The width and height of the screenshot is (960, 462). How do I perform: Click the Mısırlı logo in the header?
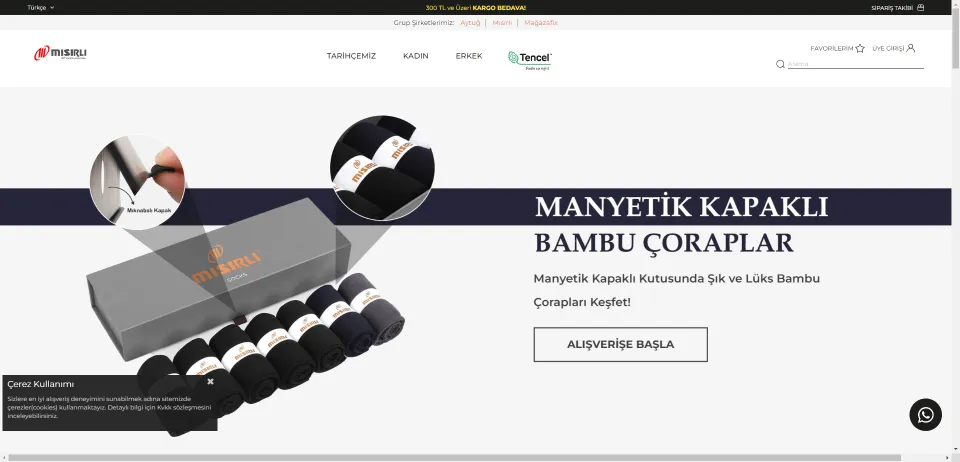pos(60,53)
